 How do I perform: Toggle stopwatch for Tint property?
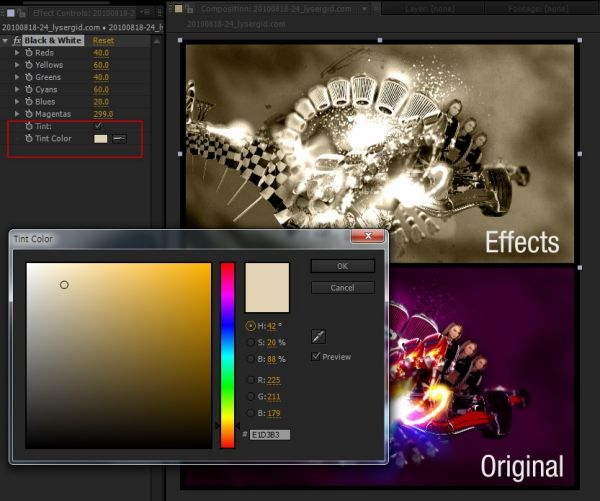(29, 126)
